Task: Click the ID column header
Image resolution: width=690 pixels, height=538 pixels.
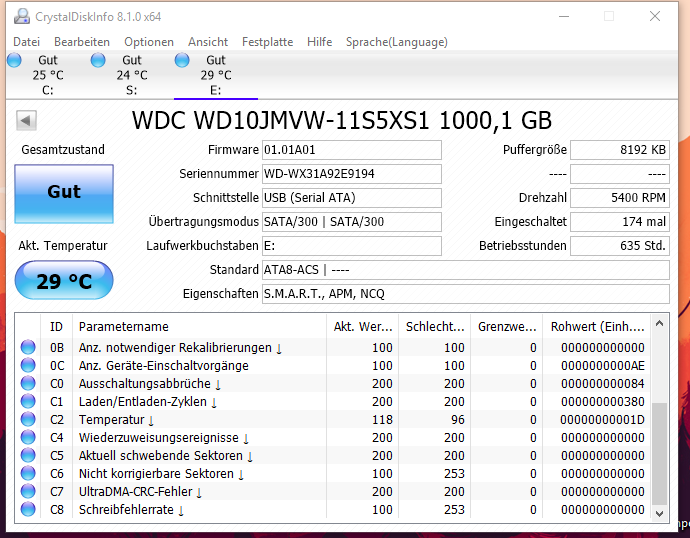Action: (x=56, y=326)
